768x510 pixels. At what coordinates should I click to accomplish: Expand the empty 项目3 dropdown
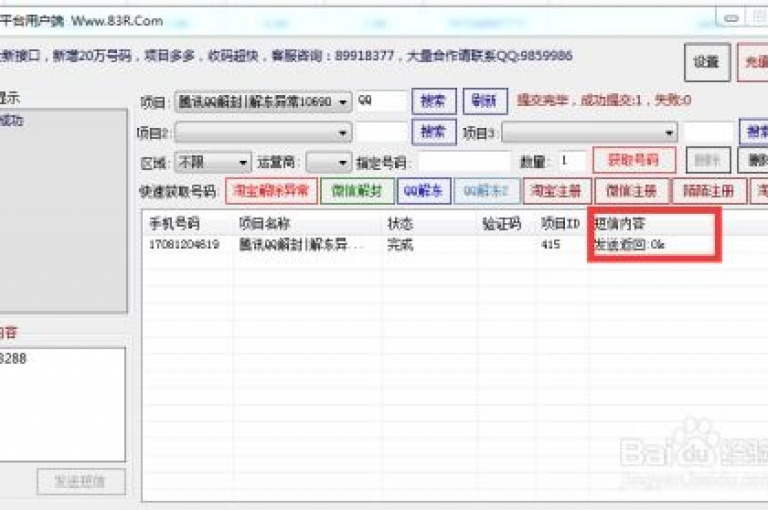tap(590, 132)
